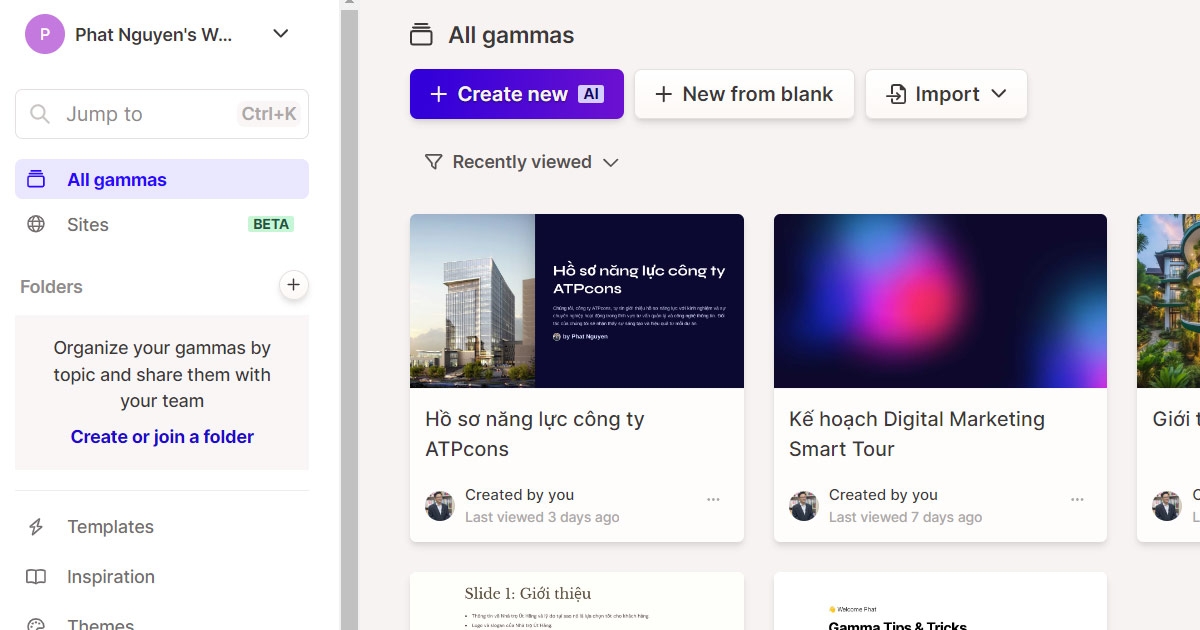
Task: Click the plus icon on New from blank
Action: (x=663, y=94)
